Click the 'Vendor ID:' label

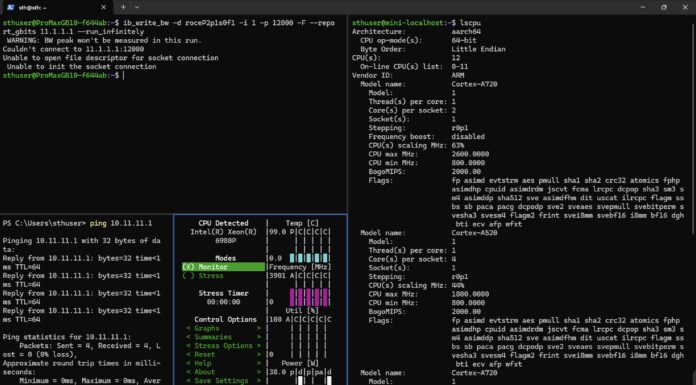(x=373, y=75)
